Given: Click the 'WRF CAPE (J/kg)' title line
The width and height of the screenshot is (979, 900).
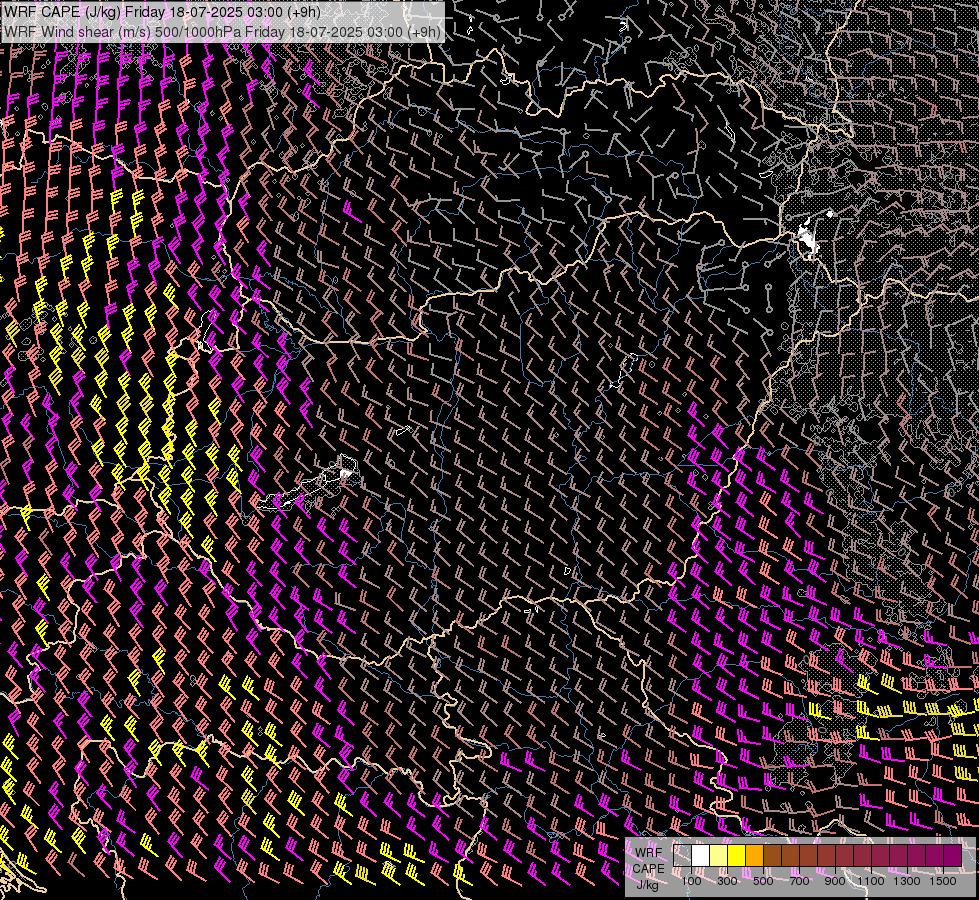Looking at the screenshot, I should click(x=162, y=12).
